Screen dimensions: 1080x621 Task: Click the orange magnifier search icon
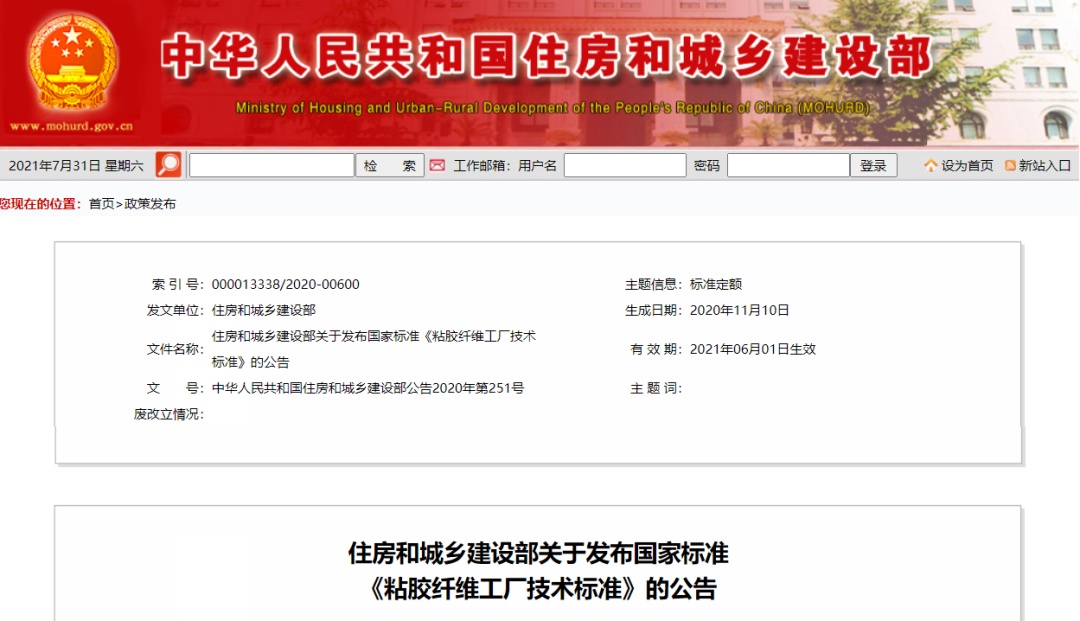pos(169,165)
